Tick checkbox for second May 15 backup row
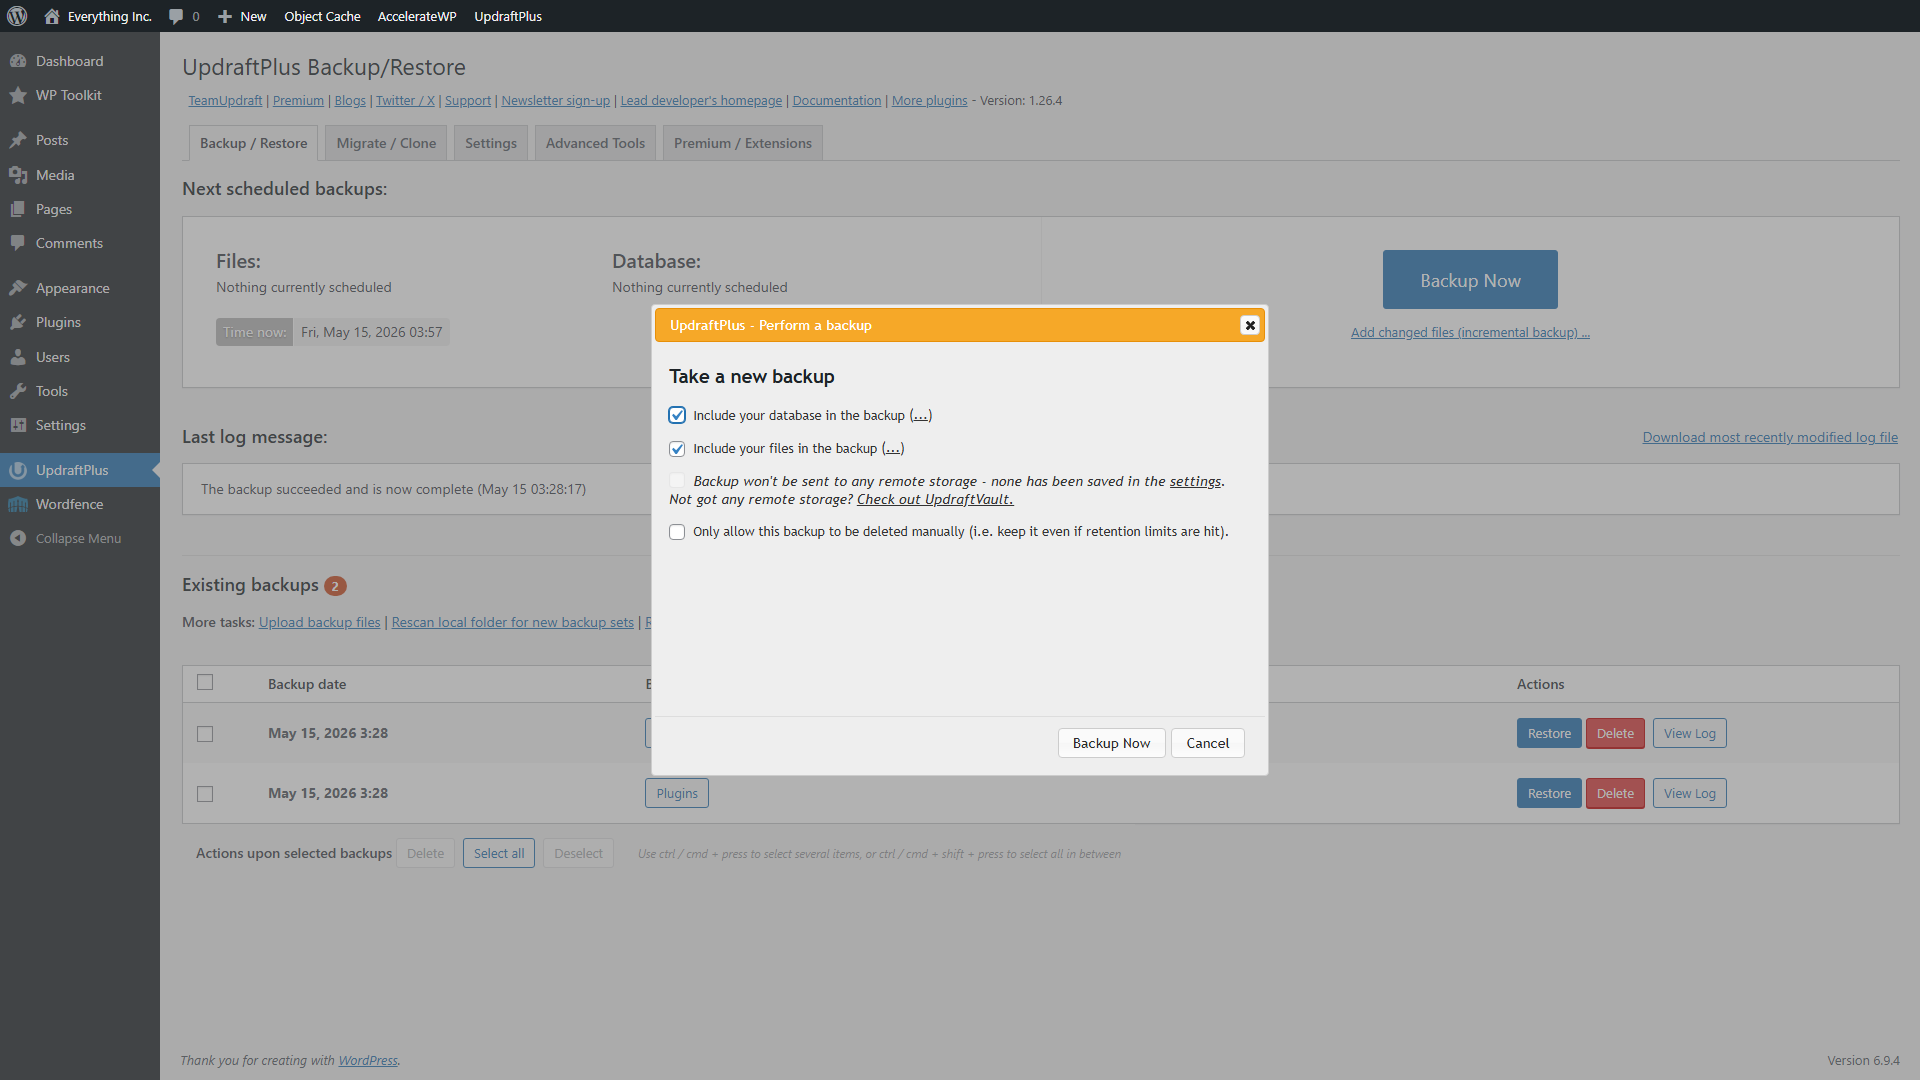1920x1080 pixels. pyautogui.click(x=205, y=794)
